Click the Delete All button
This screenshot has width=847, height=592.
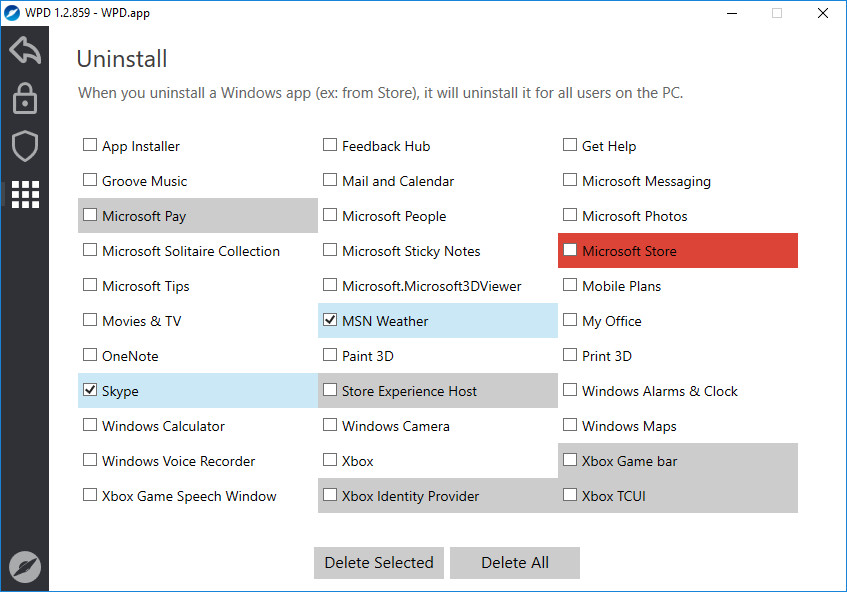pyautogui.click(x=515, y=563)
